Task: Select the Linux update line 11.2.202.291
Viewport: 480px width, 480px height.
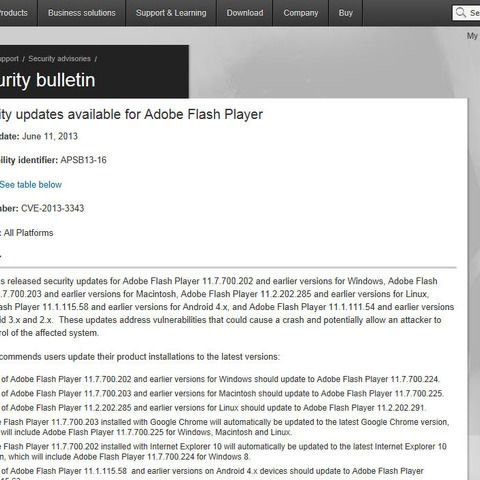Action: [x=213, y=408]
